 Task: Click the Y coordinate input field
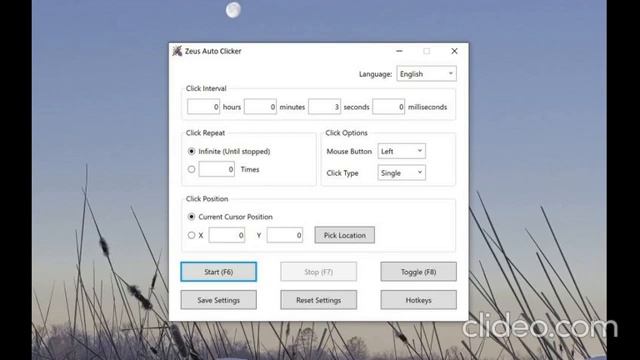tap(285, 235)
